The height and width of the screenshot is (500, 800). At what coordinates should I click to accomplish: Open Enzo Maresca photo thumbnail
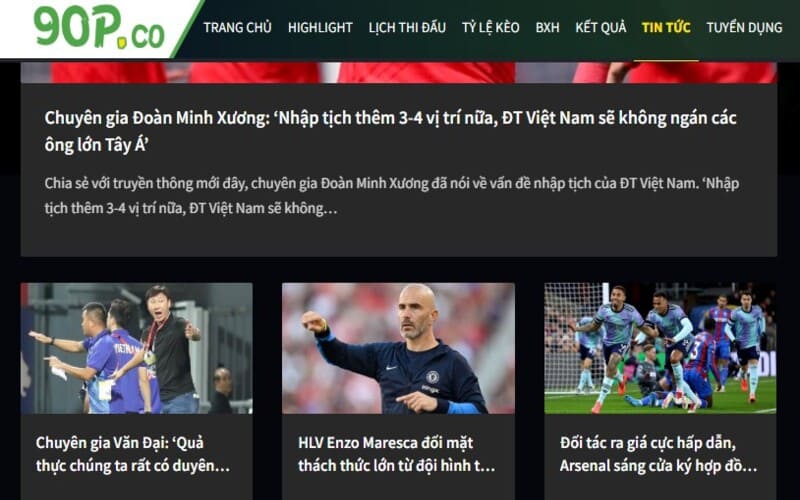(x=398, y=348)
